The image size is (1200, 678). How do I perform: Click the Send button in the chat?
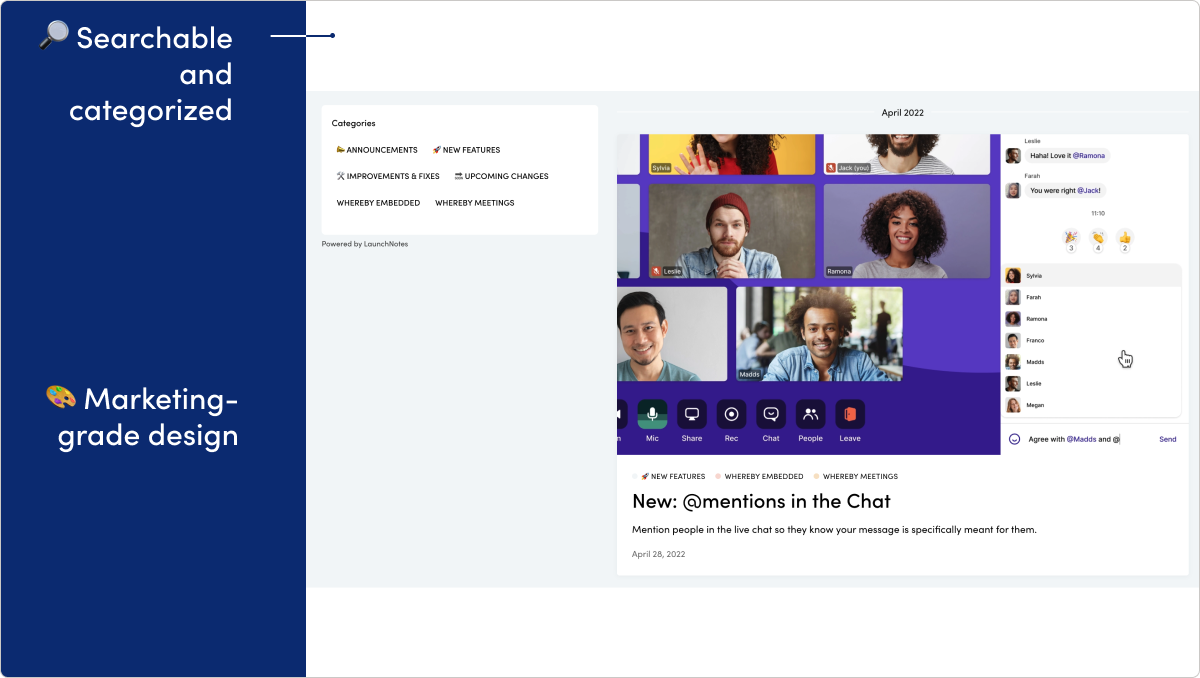1167,439
